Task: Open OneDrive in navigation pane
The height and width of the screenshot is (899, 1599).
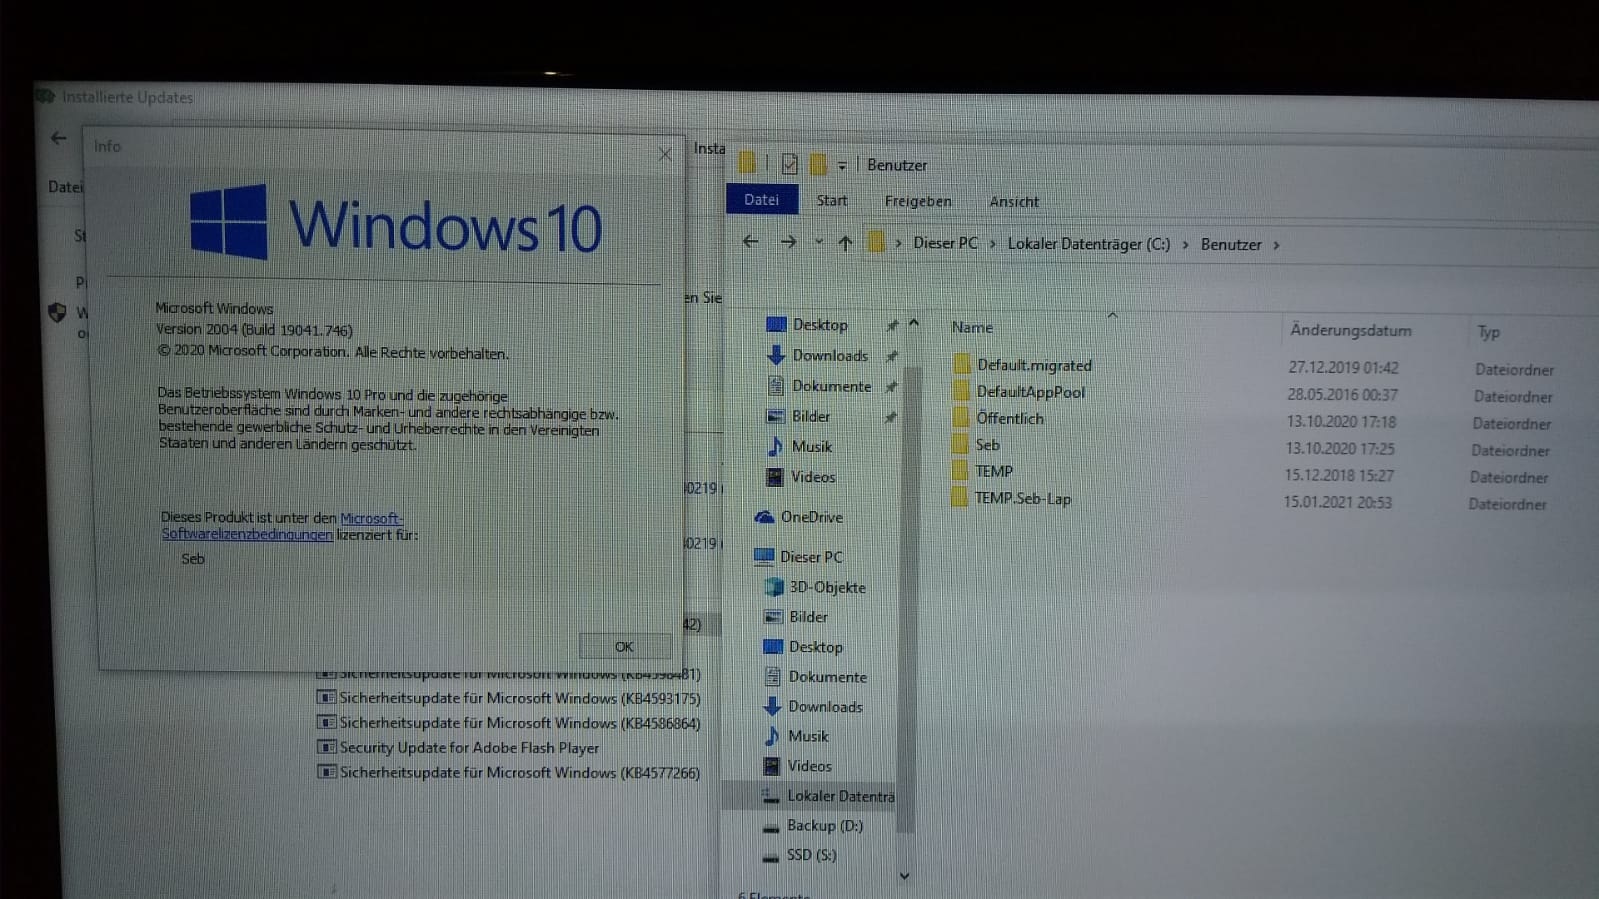Action: pos(811,517)
